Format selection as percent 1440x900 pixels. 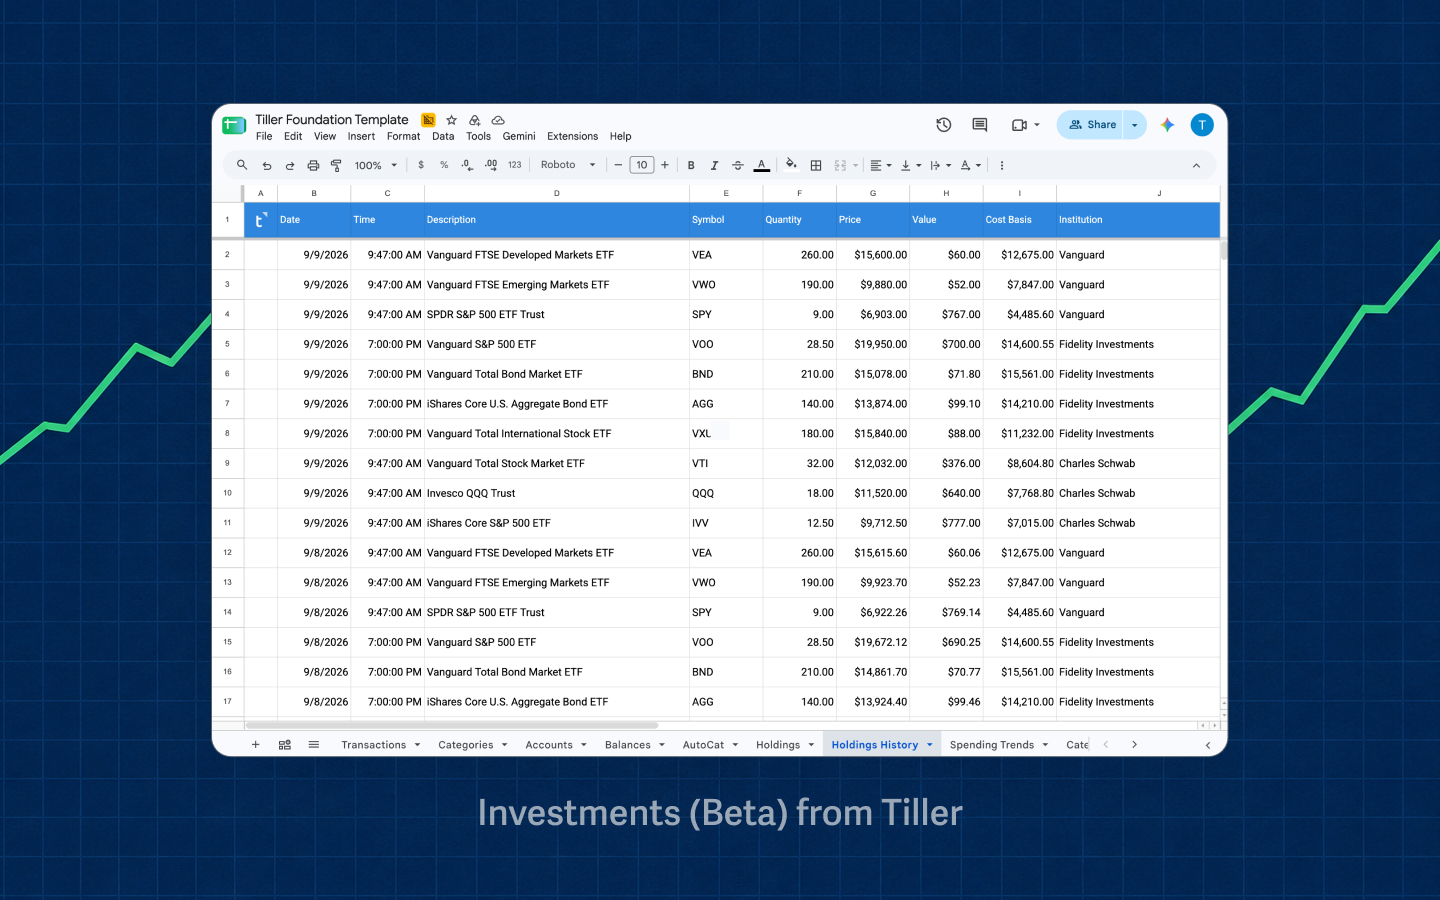(444, 165)
